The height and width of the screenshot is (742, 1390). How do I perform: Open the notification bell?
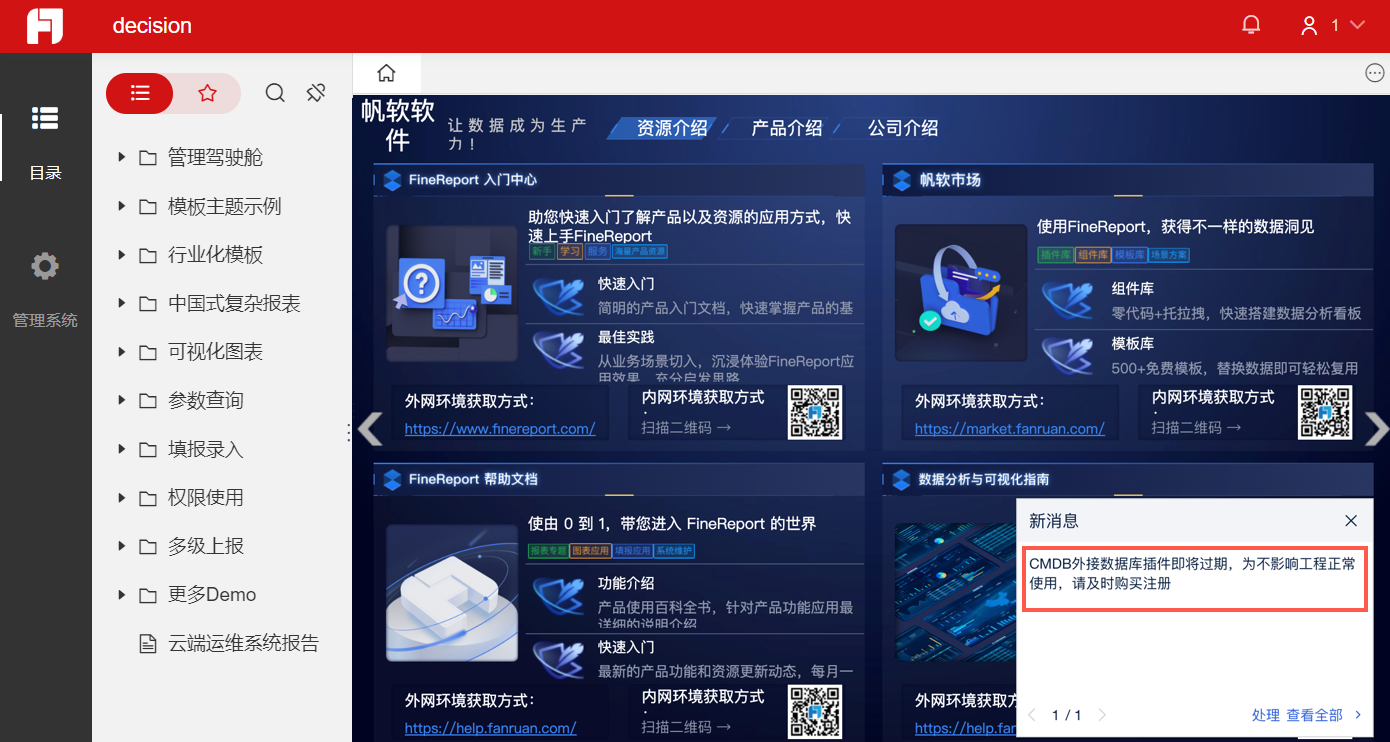point(1251,25)
